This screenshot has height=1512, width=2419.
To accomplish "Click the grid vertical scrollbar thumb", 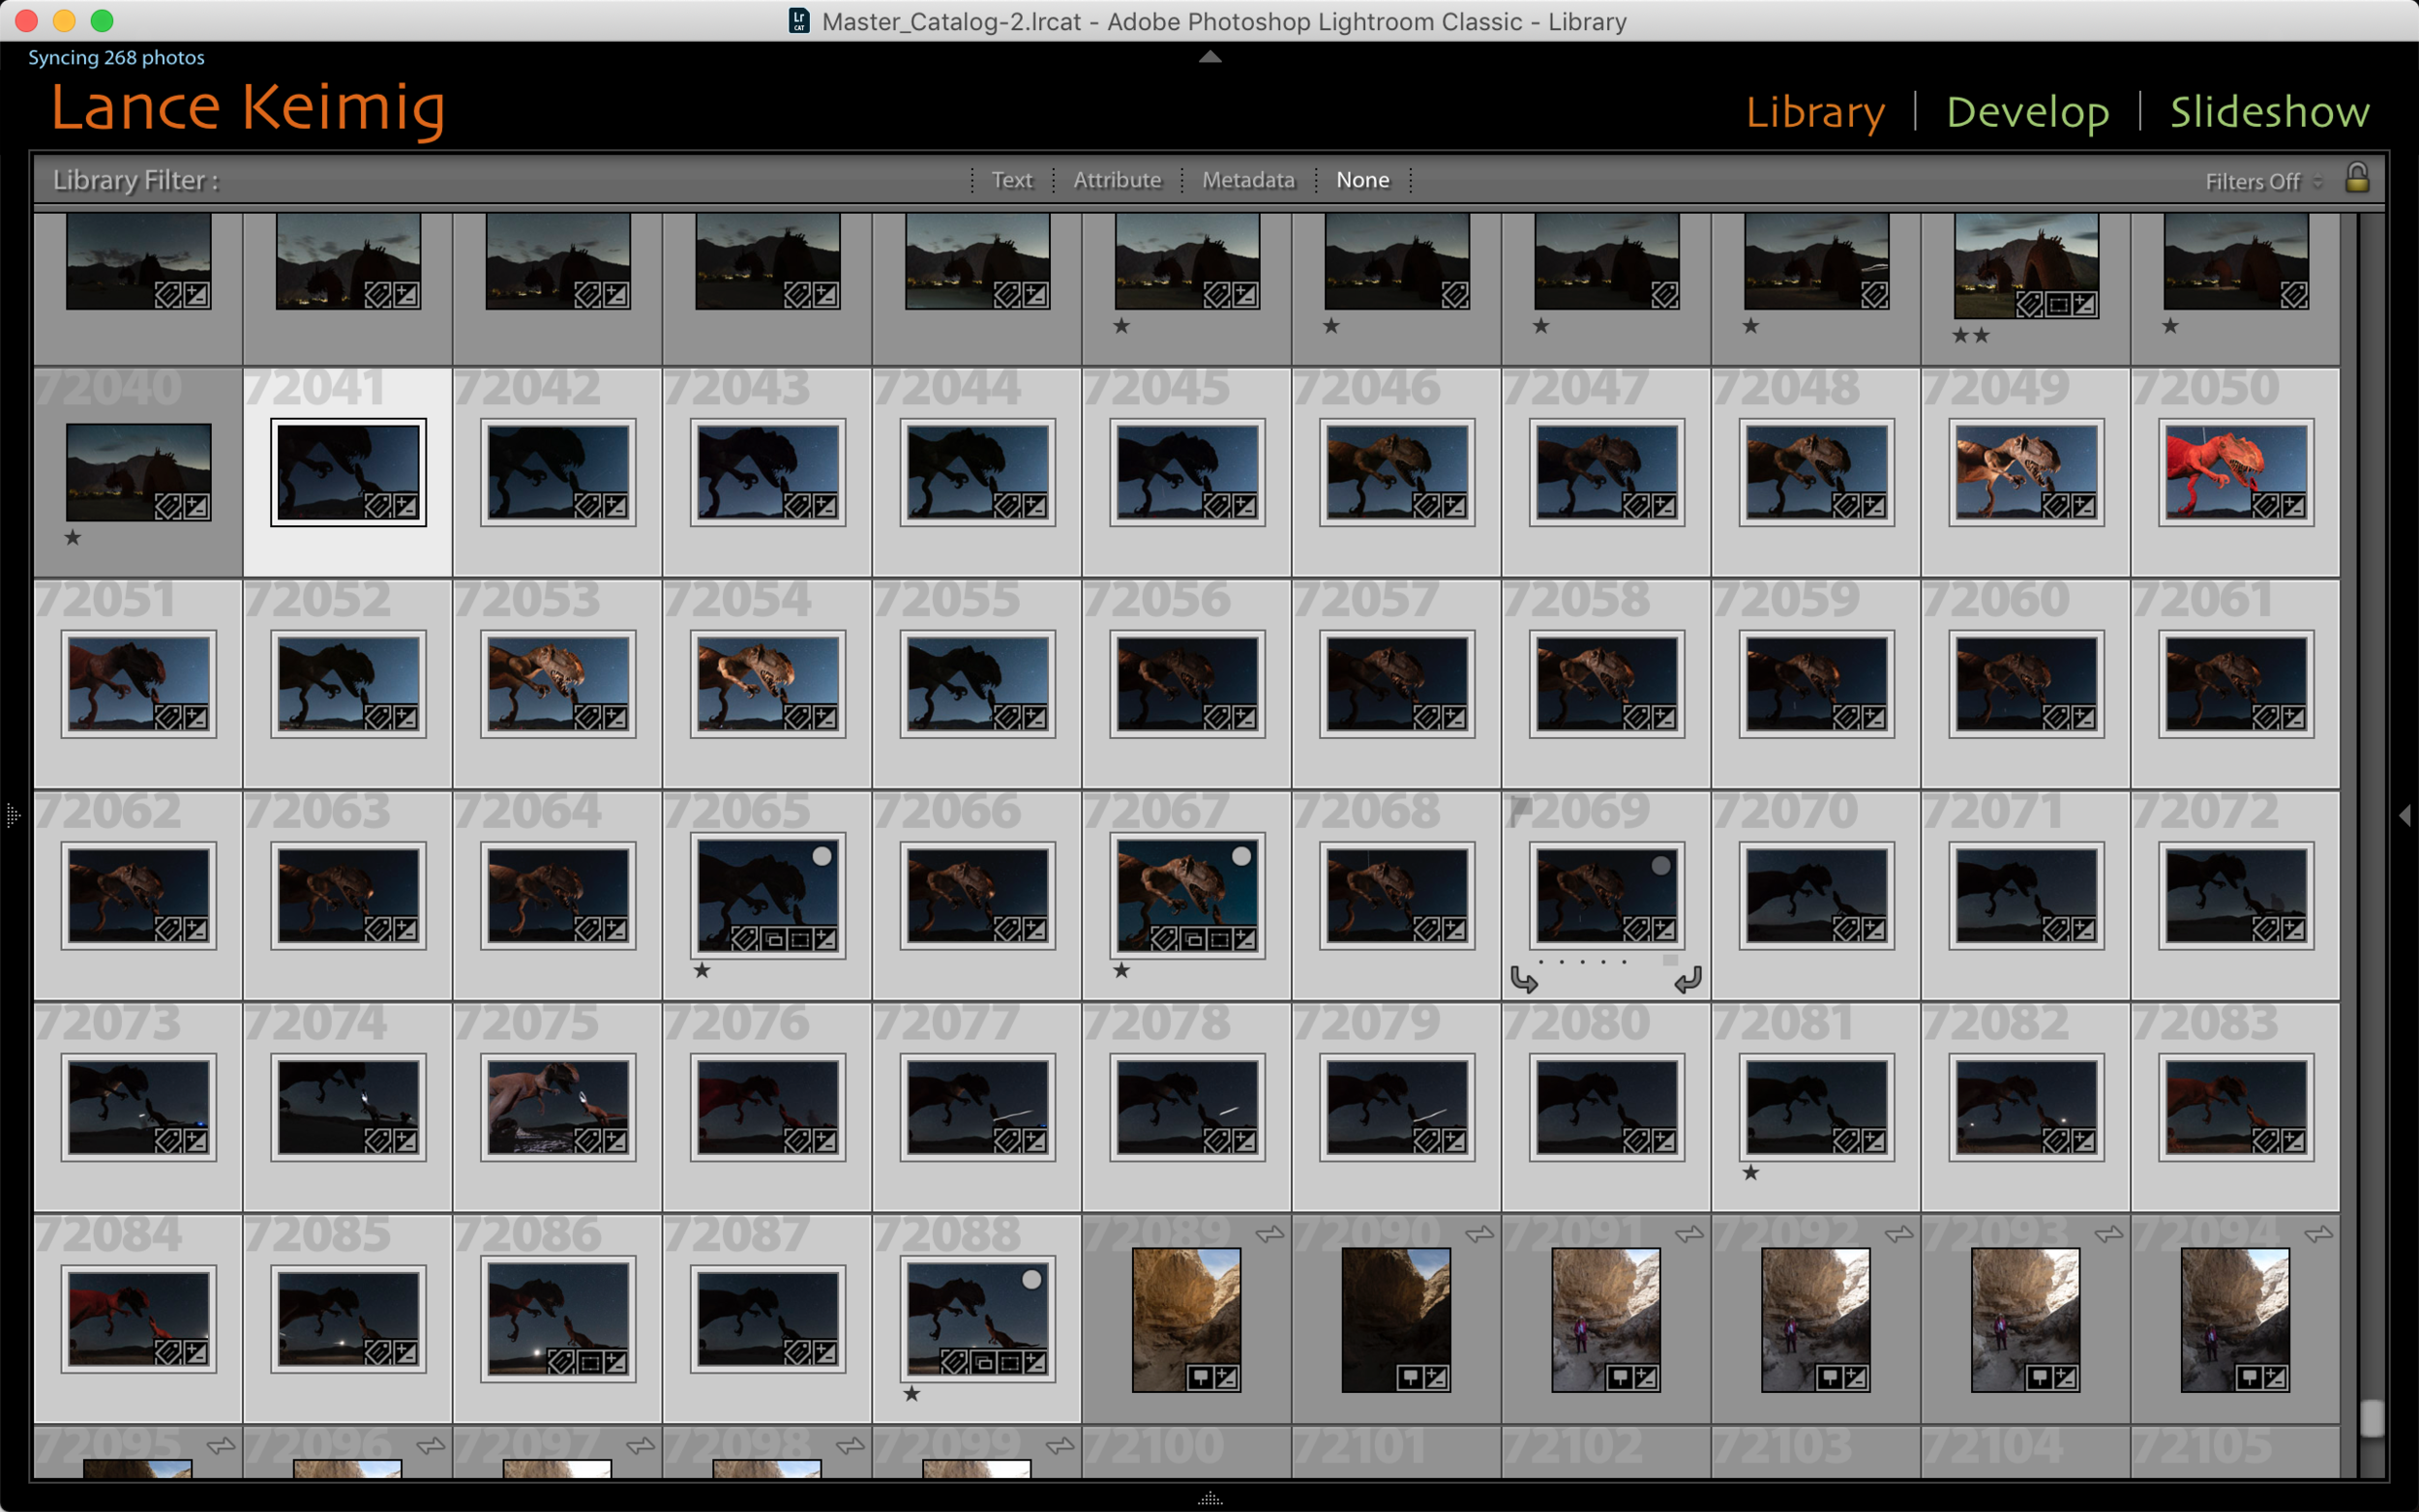I will point(2372,1417).
